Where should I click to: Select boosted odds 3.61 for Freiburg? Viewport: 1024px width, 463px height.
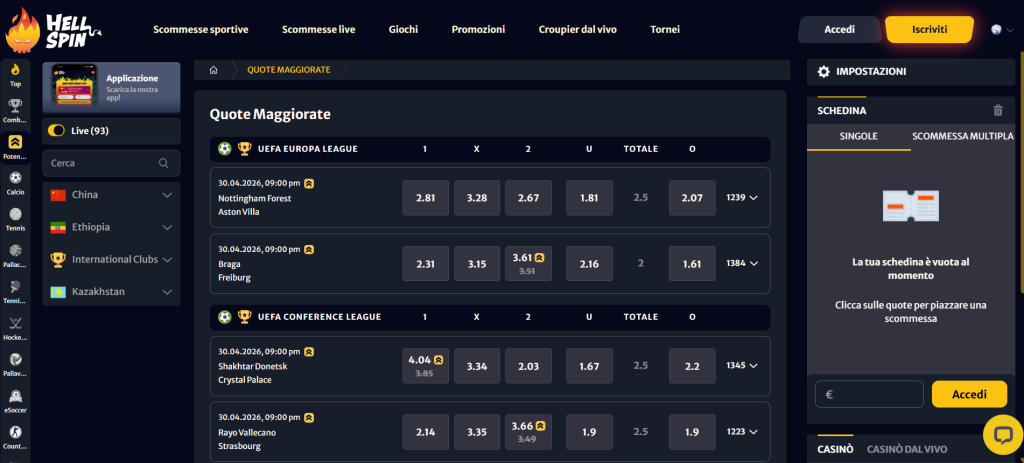tap(528, 264)
